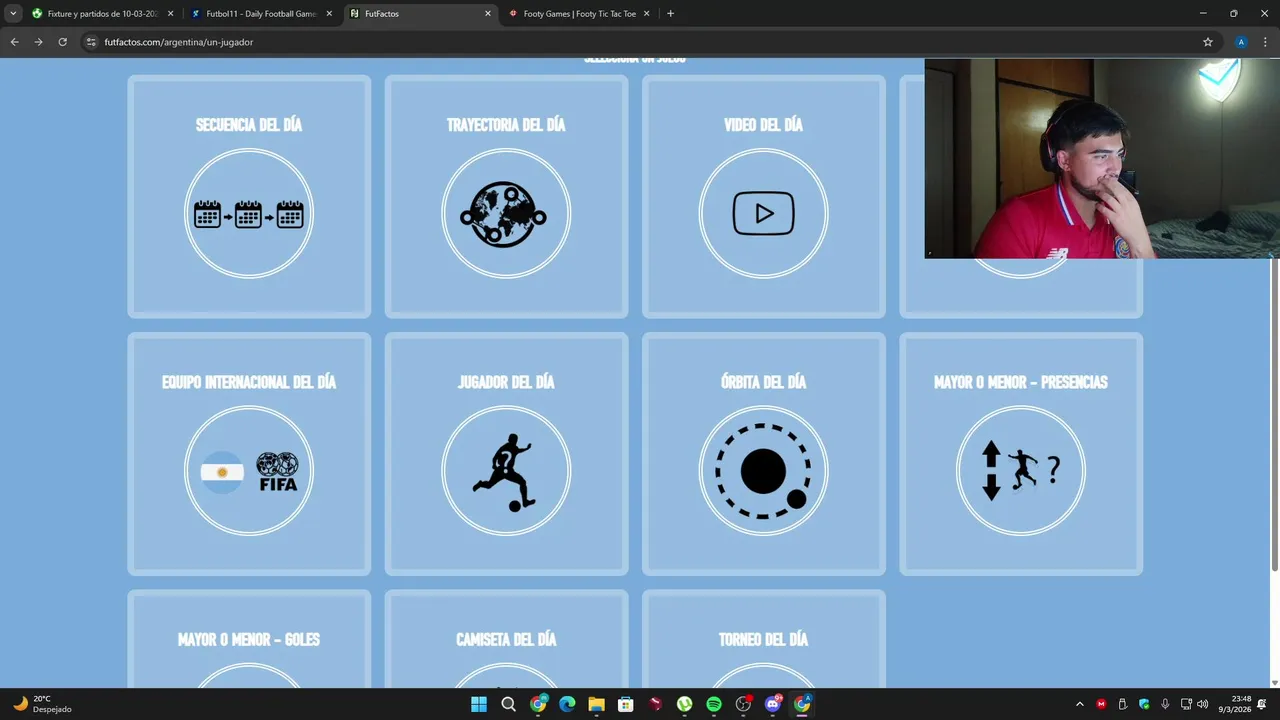Open Windows taskbar search
The height and width of the screenshot is (720, 1280).
pyautogui.click(x=508, y=704)
